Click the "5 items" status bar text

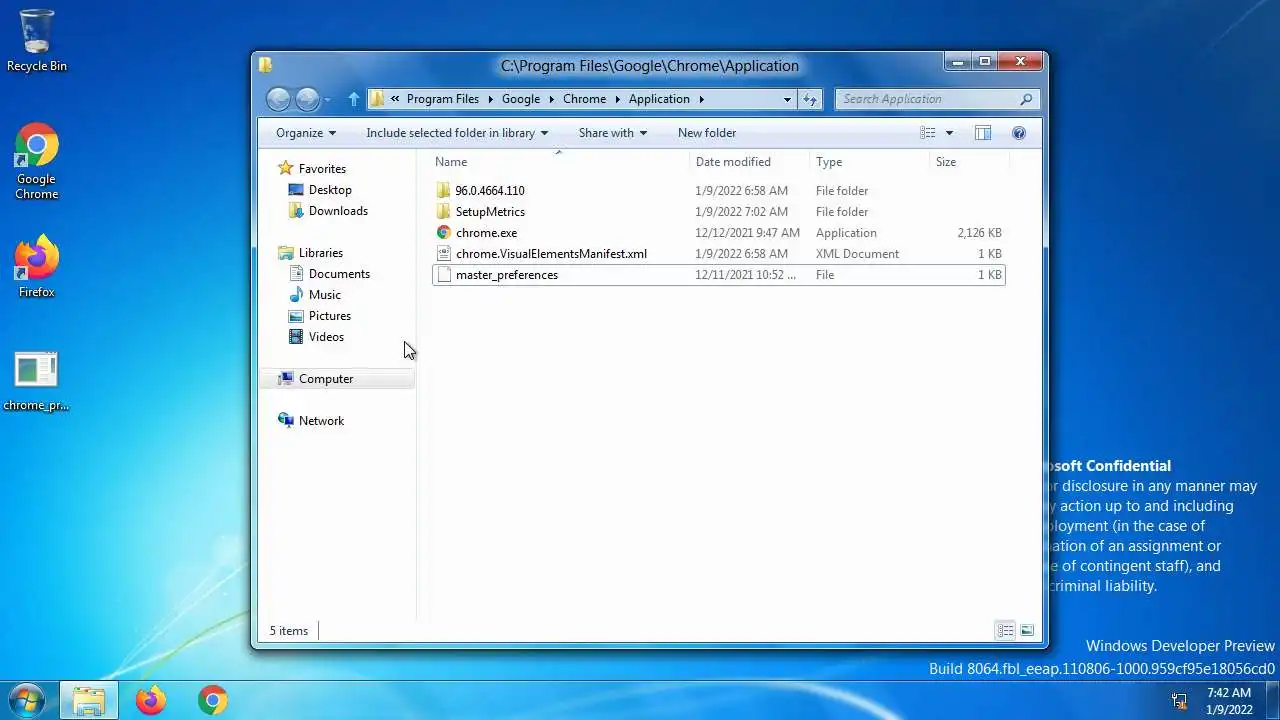[289, 631]
